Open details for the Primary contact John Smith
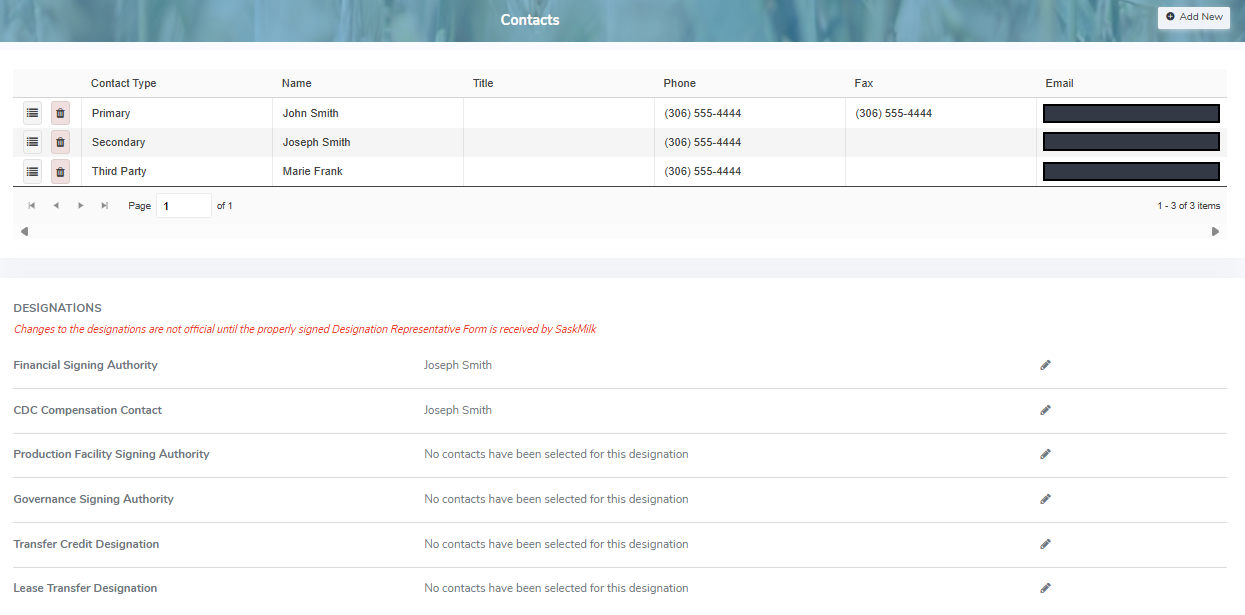 click(32, 113)
